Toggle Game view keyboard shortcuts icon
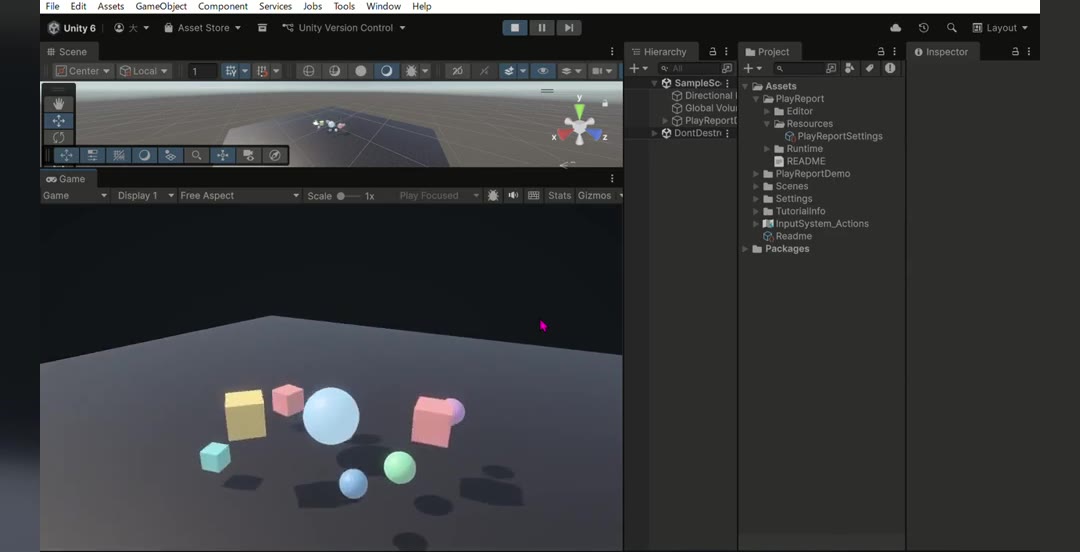The image size is (1080, 552). coord(533,196)
